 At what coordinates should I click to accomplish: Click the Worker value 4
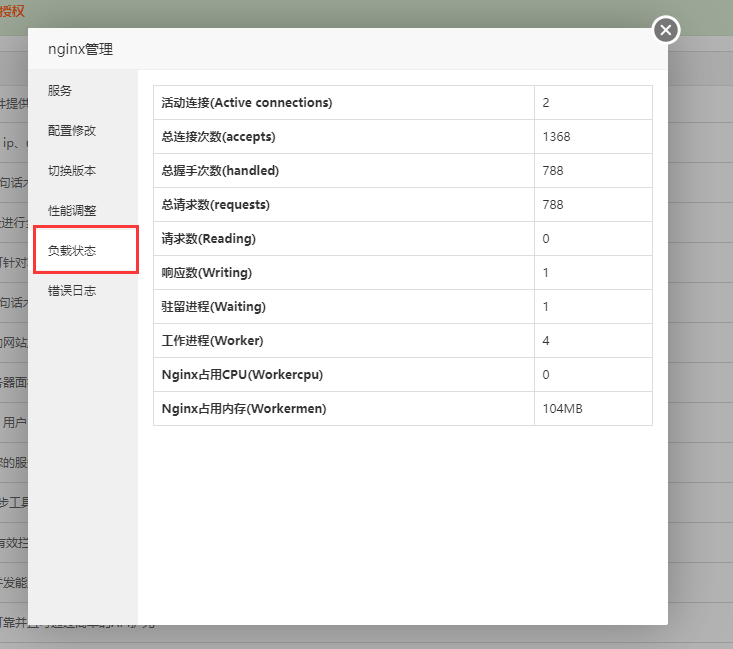(x=546, y=341)
